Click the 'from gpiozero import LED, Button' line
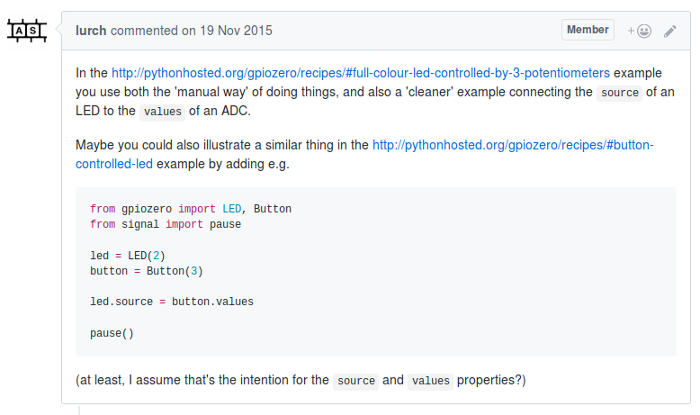 tap(190, 209)
